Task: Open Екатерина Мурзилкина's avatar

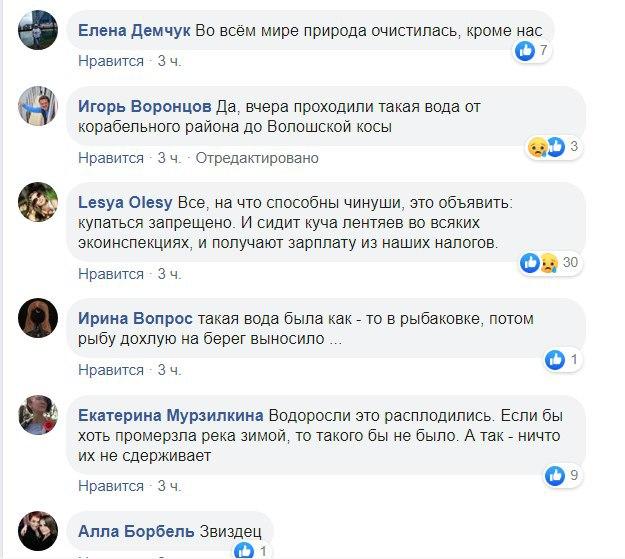Action: (x=39, y=414)
